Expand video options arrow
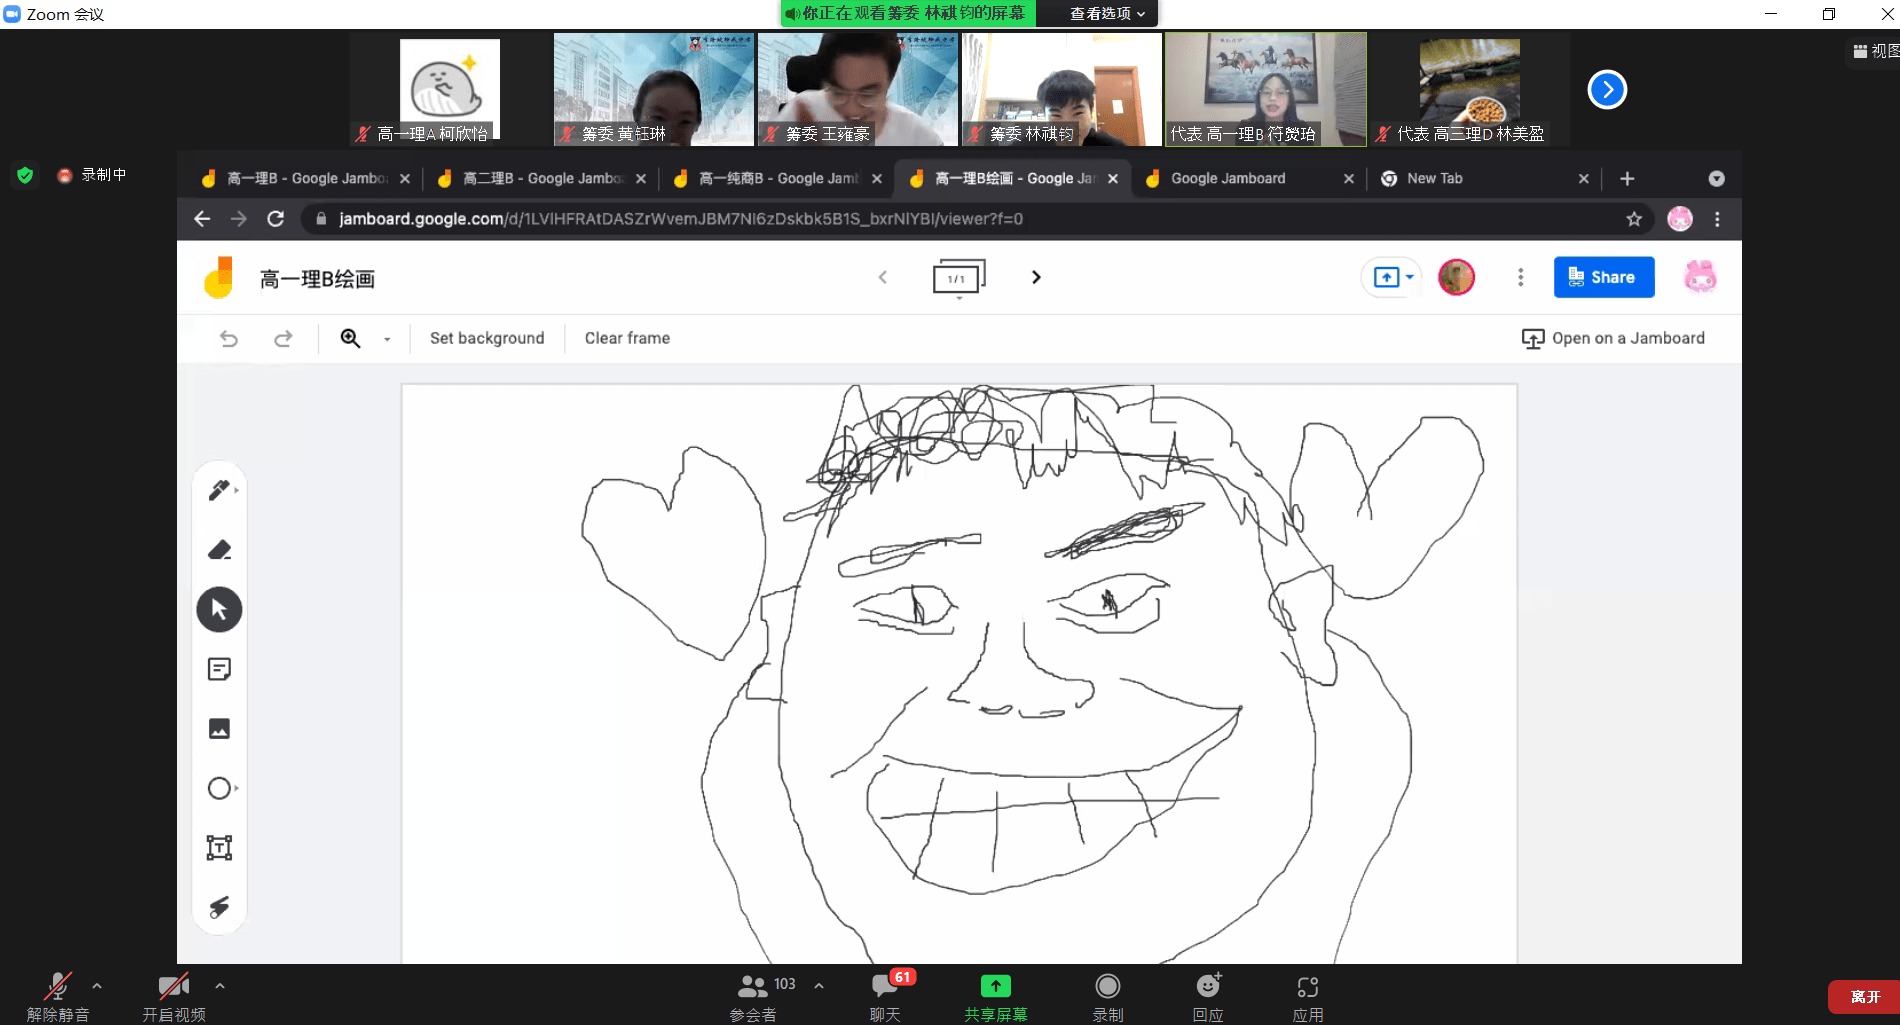Screen dimensions: 1900x1025 [220, 986]
